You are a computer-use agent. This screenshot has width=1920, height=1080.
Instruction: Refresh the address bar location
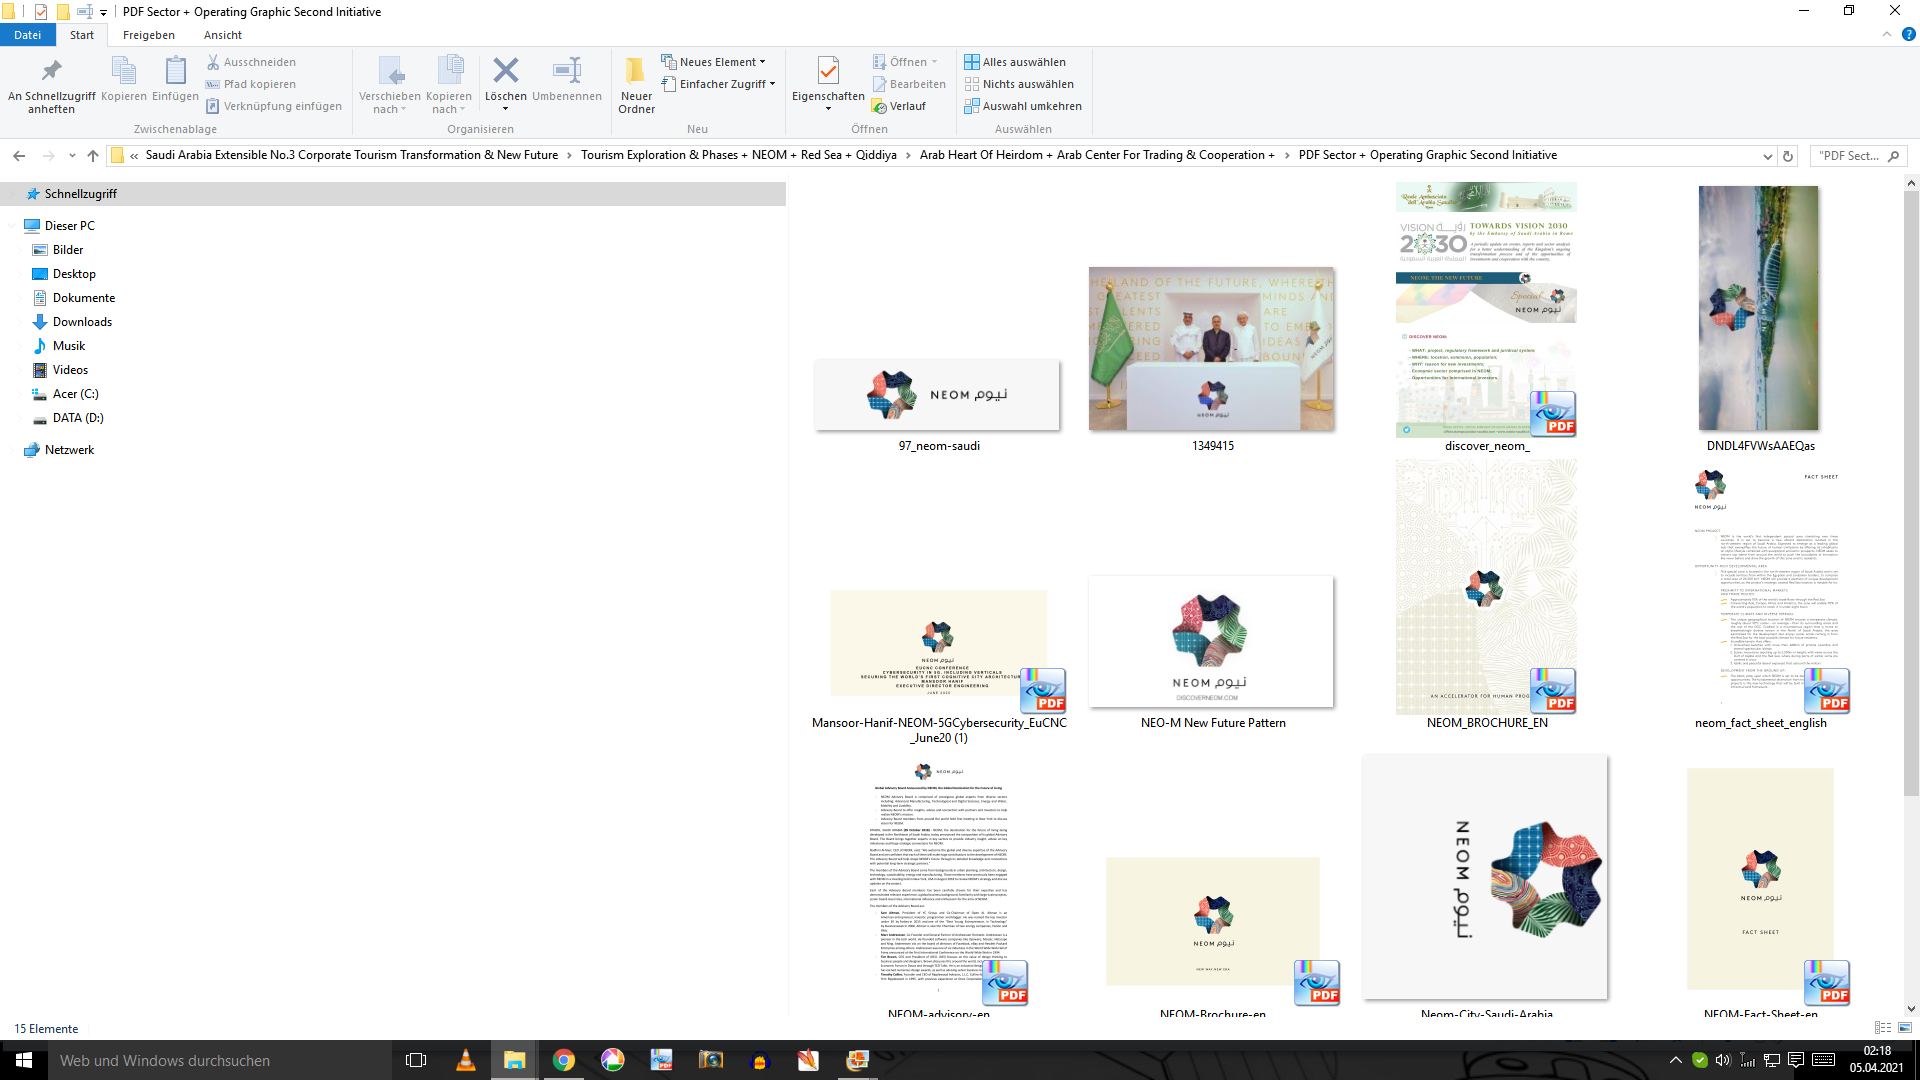pos(1788,156)
